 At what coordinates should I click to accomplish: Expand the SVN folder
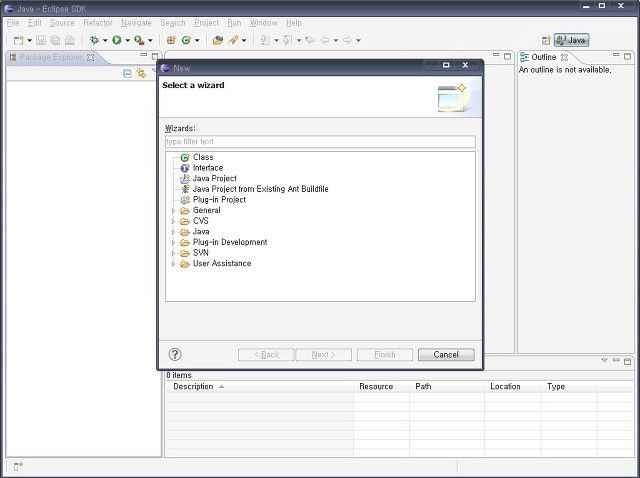pos(173,253)
